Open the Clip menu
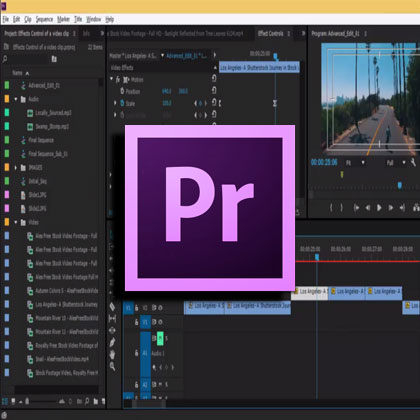The image size is (420, 420). pyautogui.click(x=28, y=20)
